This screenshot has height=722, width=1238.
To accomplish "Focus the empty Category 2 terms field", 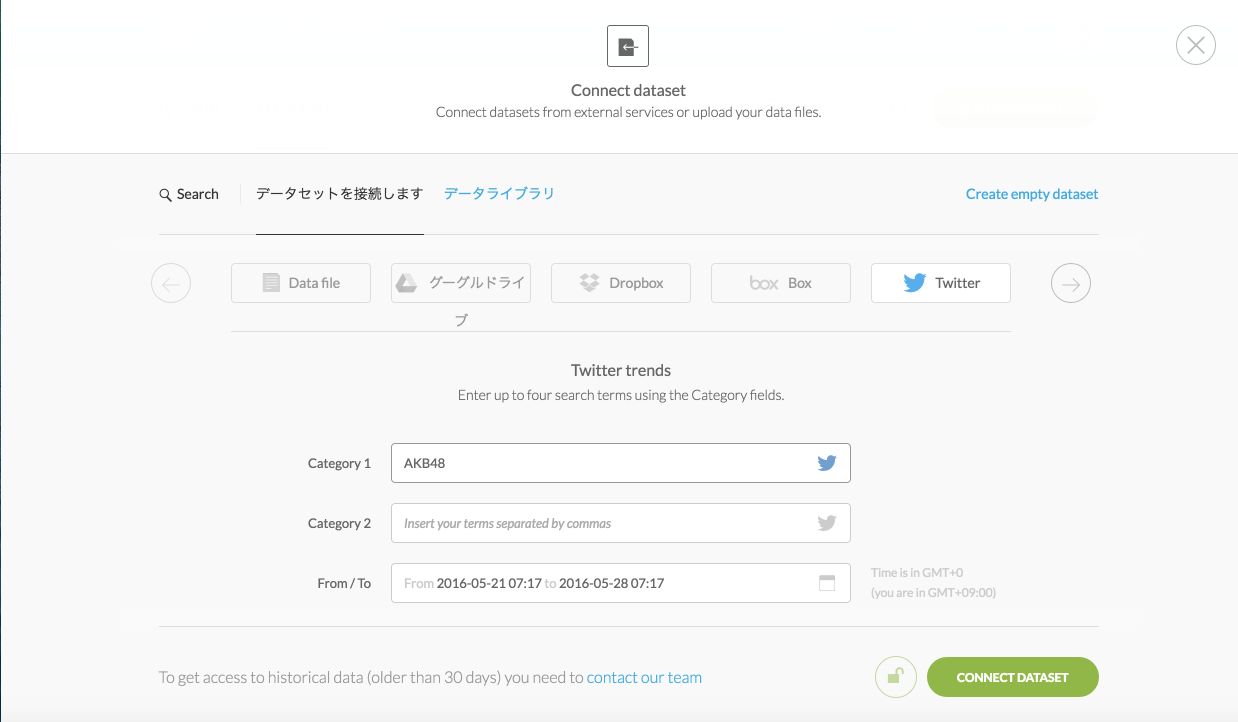I will [x=621, y=523].
